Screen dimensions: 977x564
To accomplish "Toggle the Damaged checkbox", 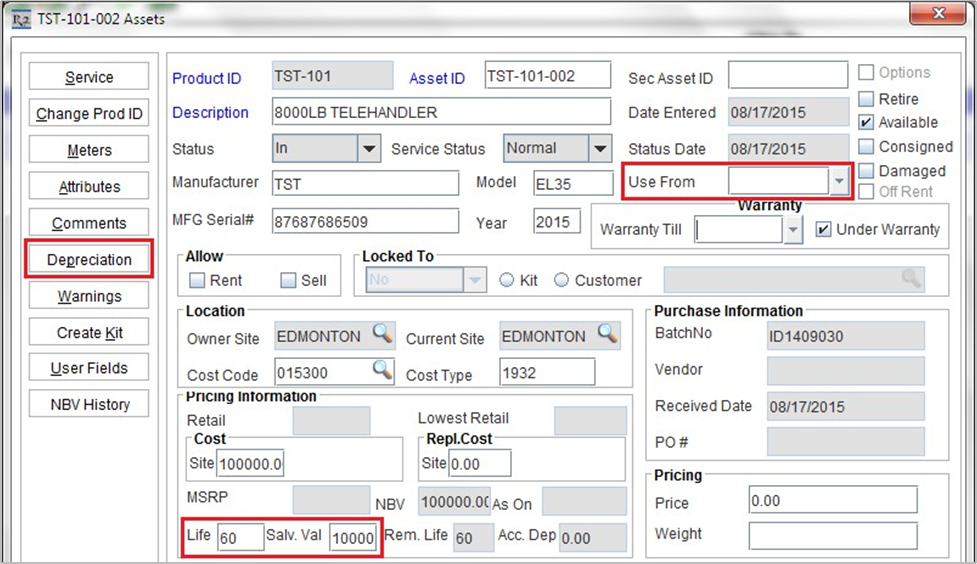I will coord(866,171).
